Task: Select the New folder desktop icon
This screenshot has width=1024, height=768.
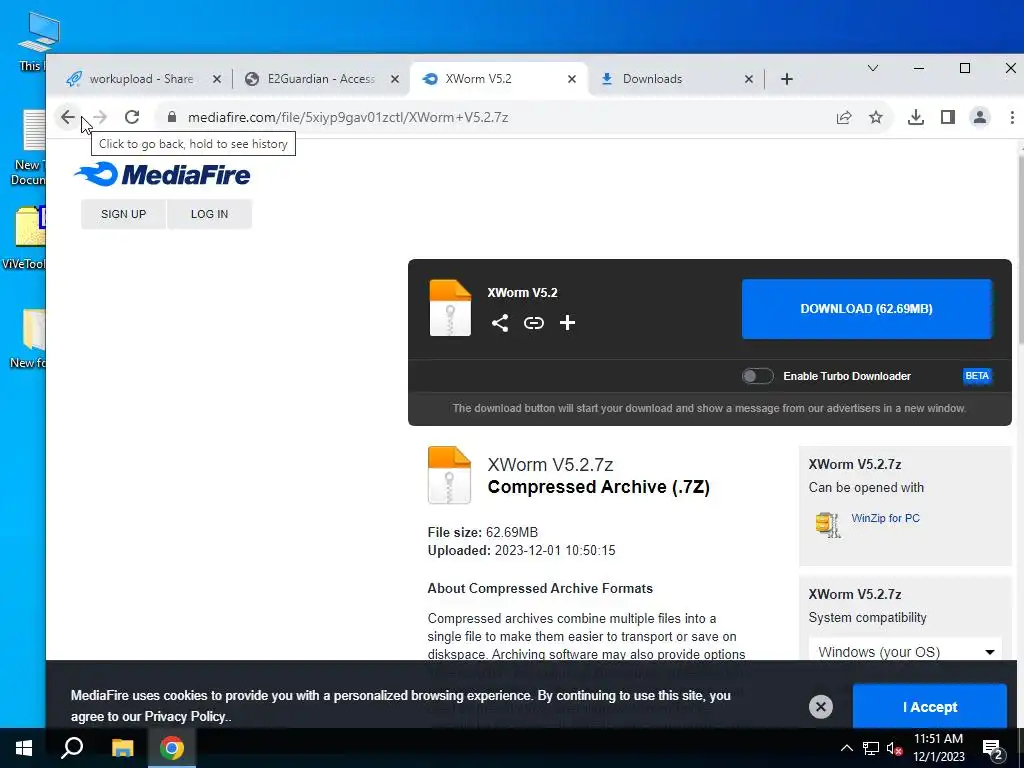Action: [29, 338]
